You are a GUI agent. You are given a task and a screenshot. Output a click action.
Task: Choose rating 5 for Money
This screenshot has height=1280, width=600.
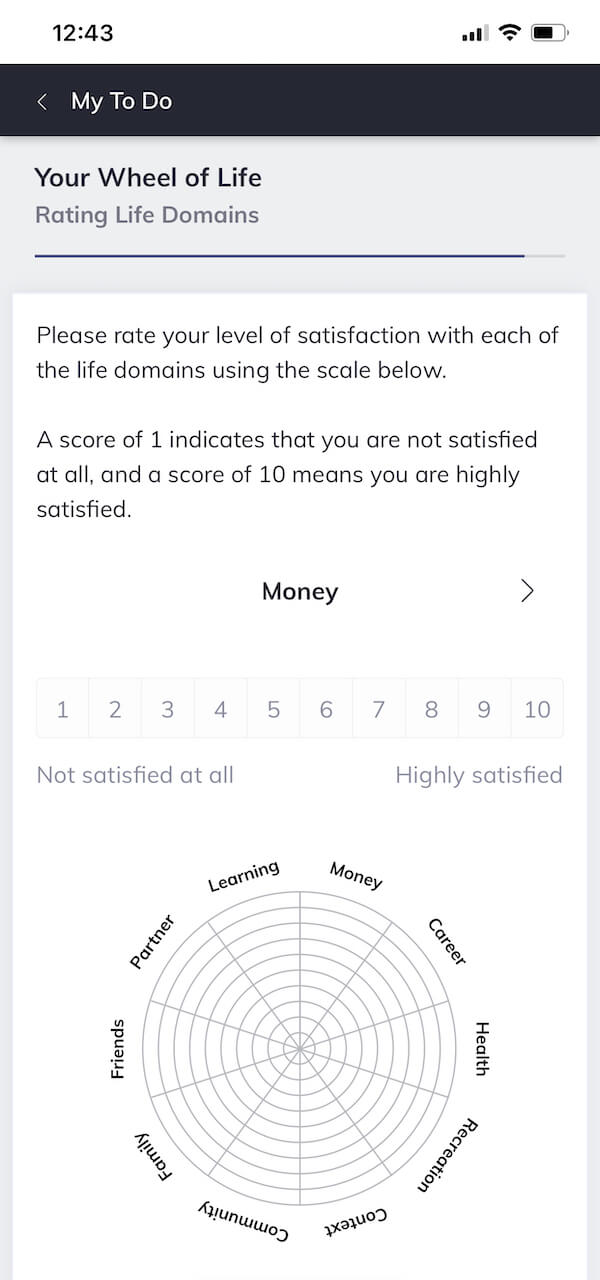[273, 709]
